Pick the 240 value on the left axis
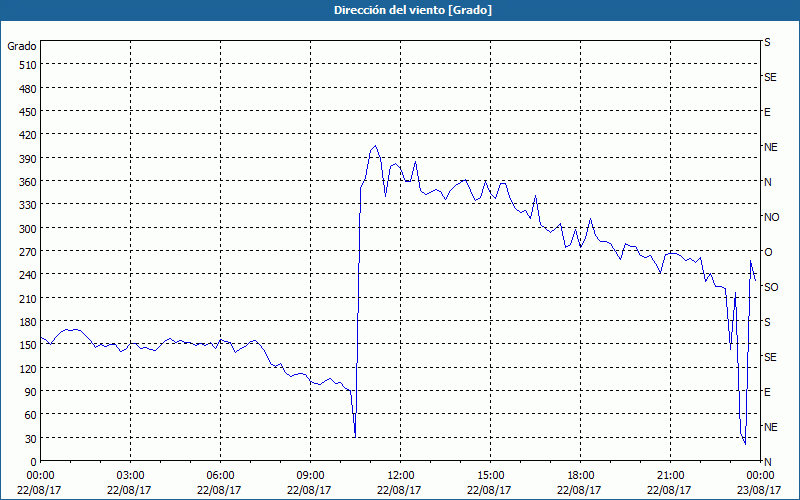This screenshot has width=800, height=500. tap(28, 276)
